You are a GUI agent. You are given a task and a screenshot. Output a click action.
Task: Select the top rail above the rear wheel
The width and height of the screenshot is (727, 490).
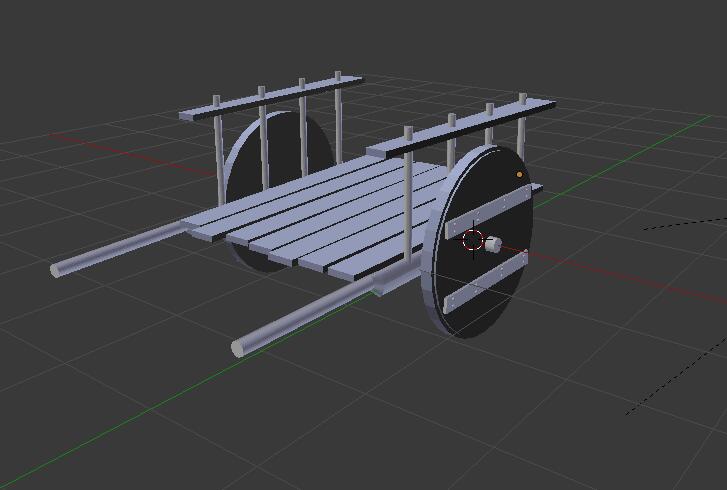click(x=271, y=98)
